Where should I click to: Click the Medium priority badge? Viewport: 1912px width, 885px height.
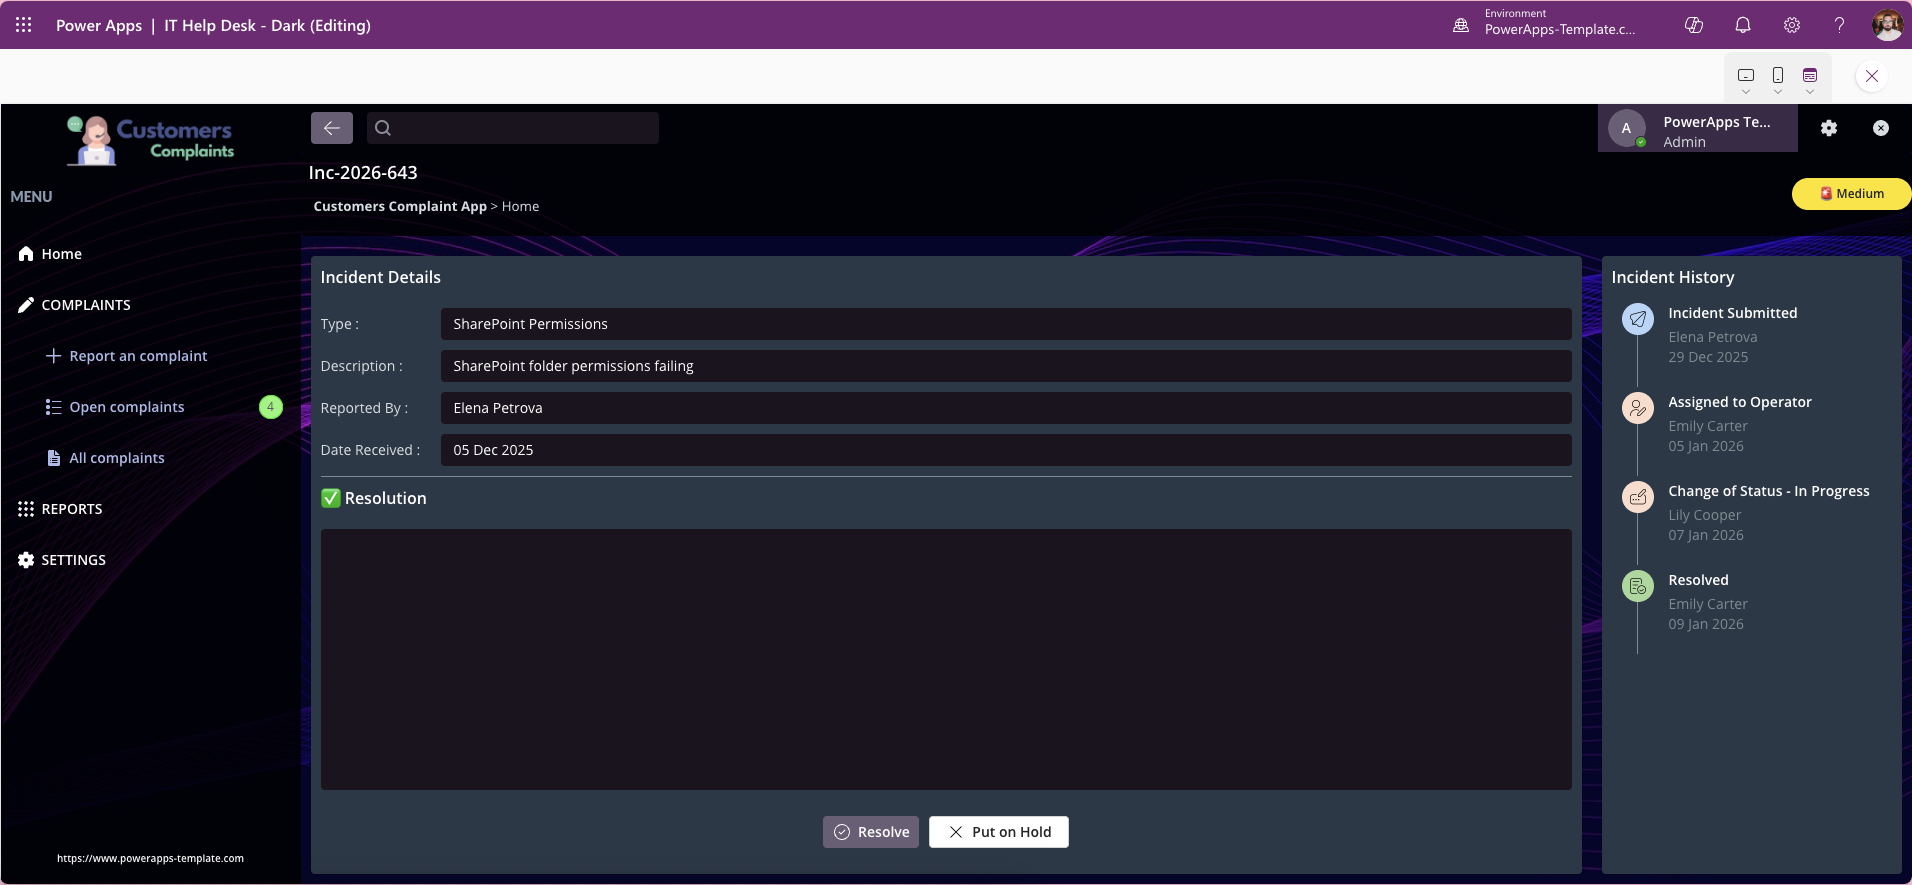click(x=1851, y=194)
